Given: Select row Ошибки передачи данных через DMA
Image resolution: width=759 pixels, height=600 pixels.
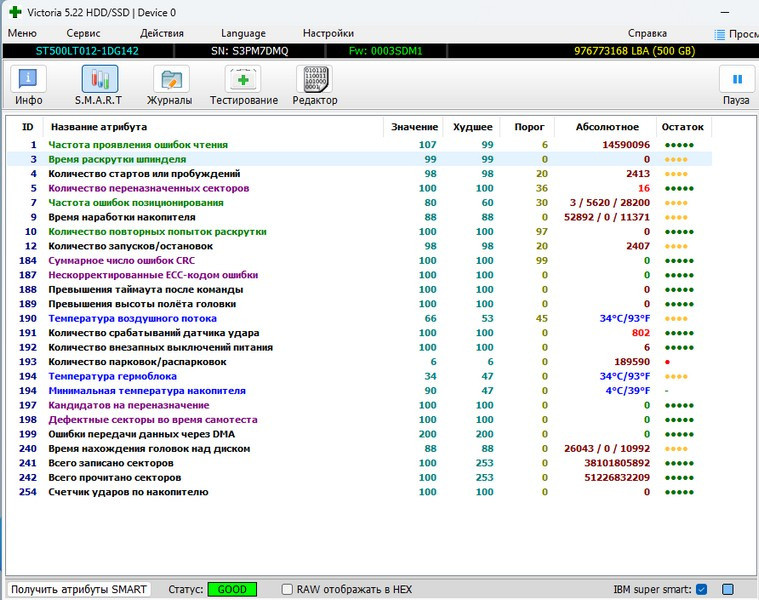Looking at the screenshot, I should click(359, 434).
